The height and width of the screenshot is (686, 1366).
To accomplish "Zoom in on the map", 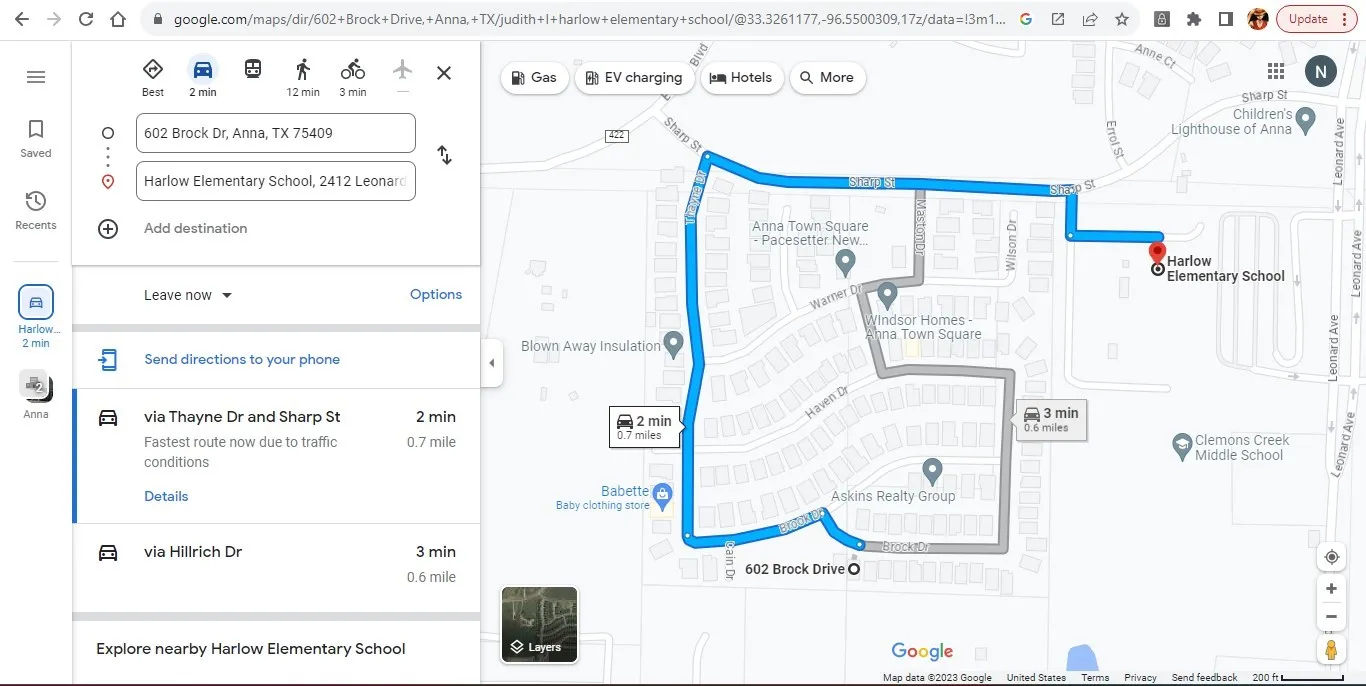I will [1331, 589].
